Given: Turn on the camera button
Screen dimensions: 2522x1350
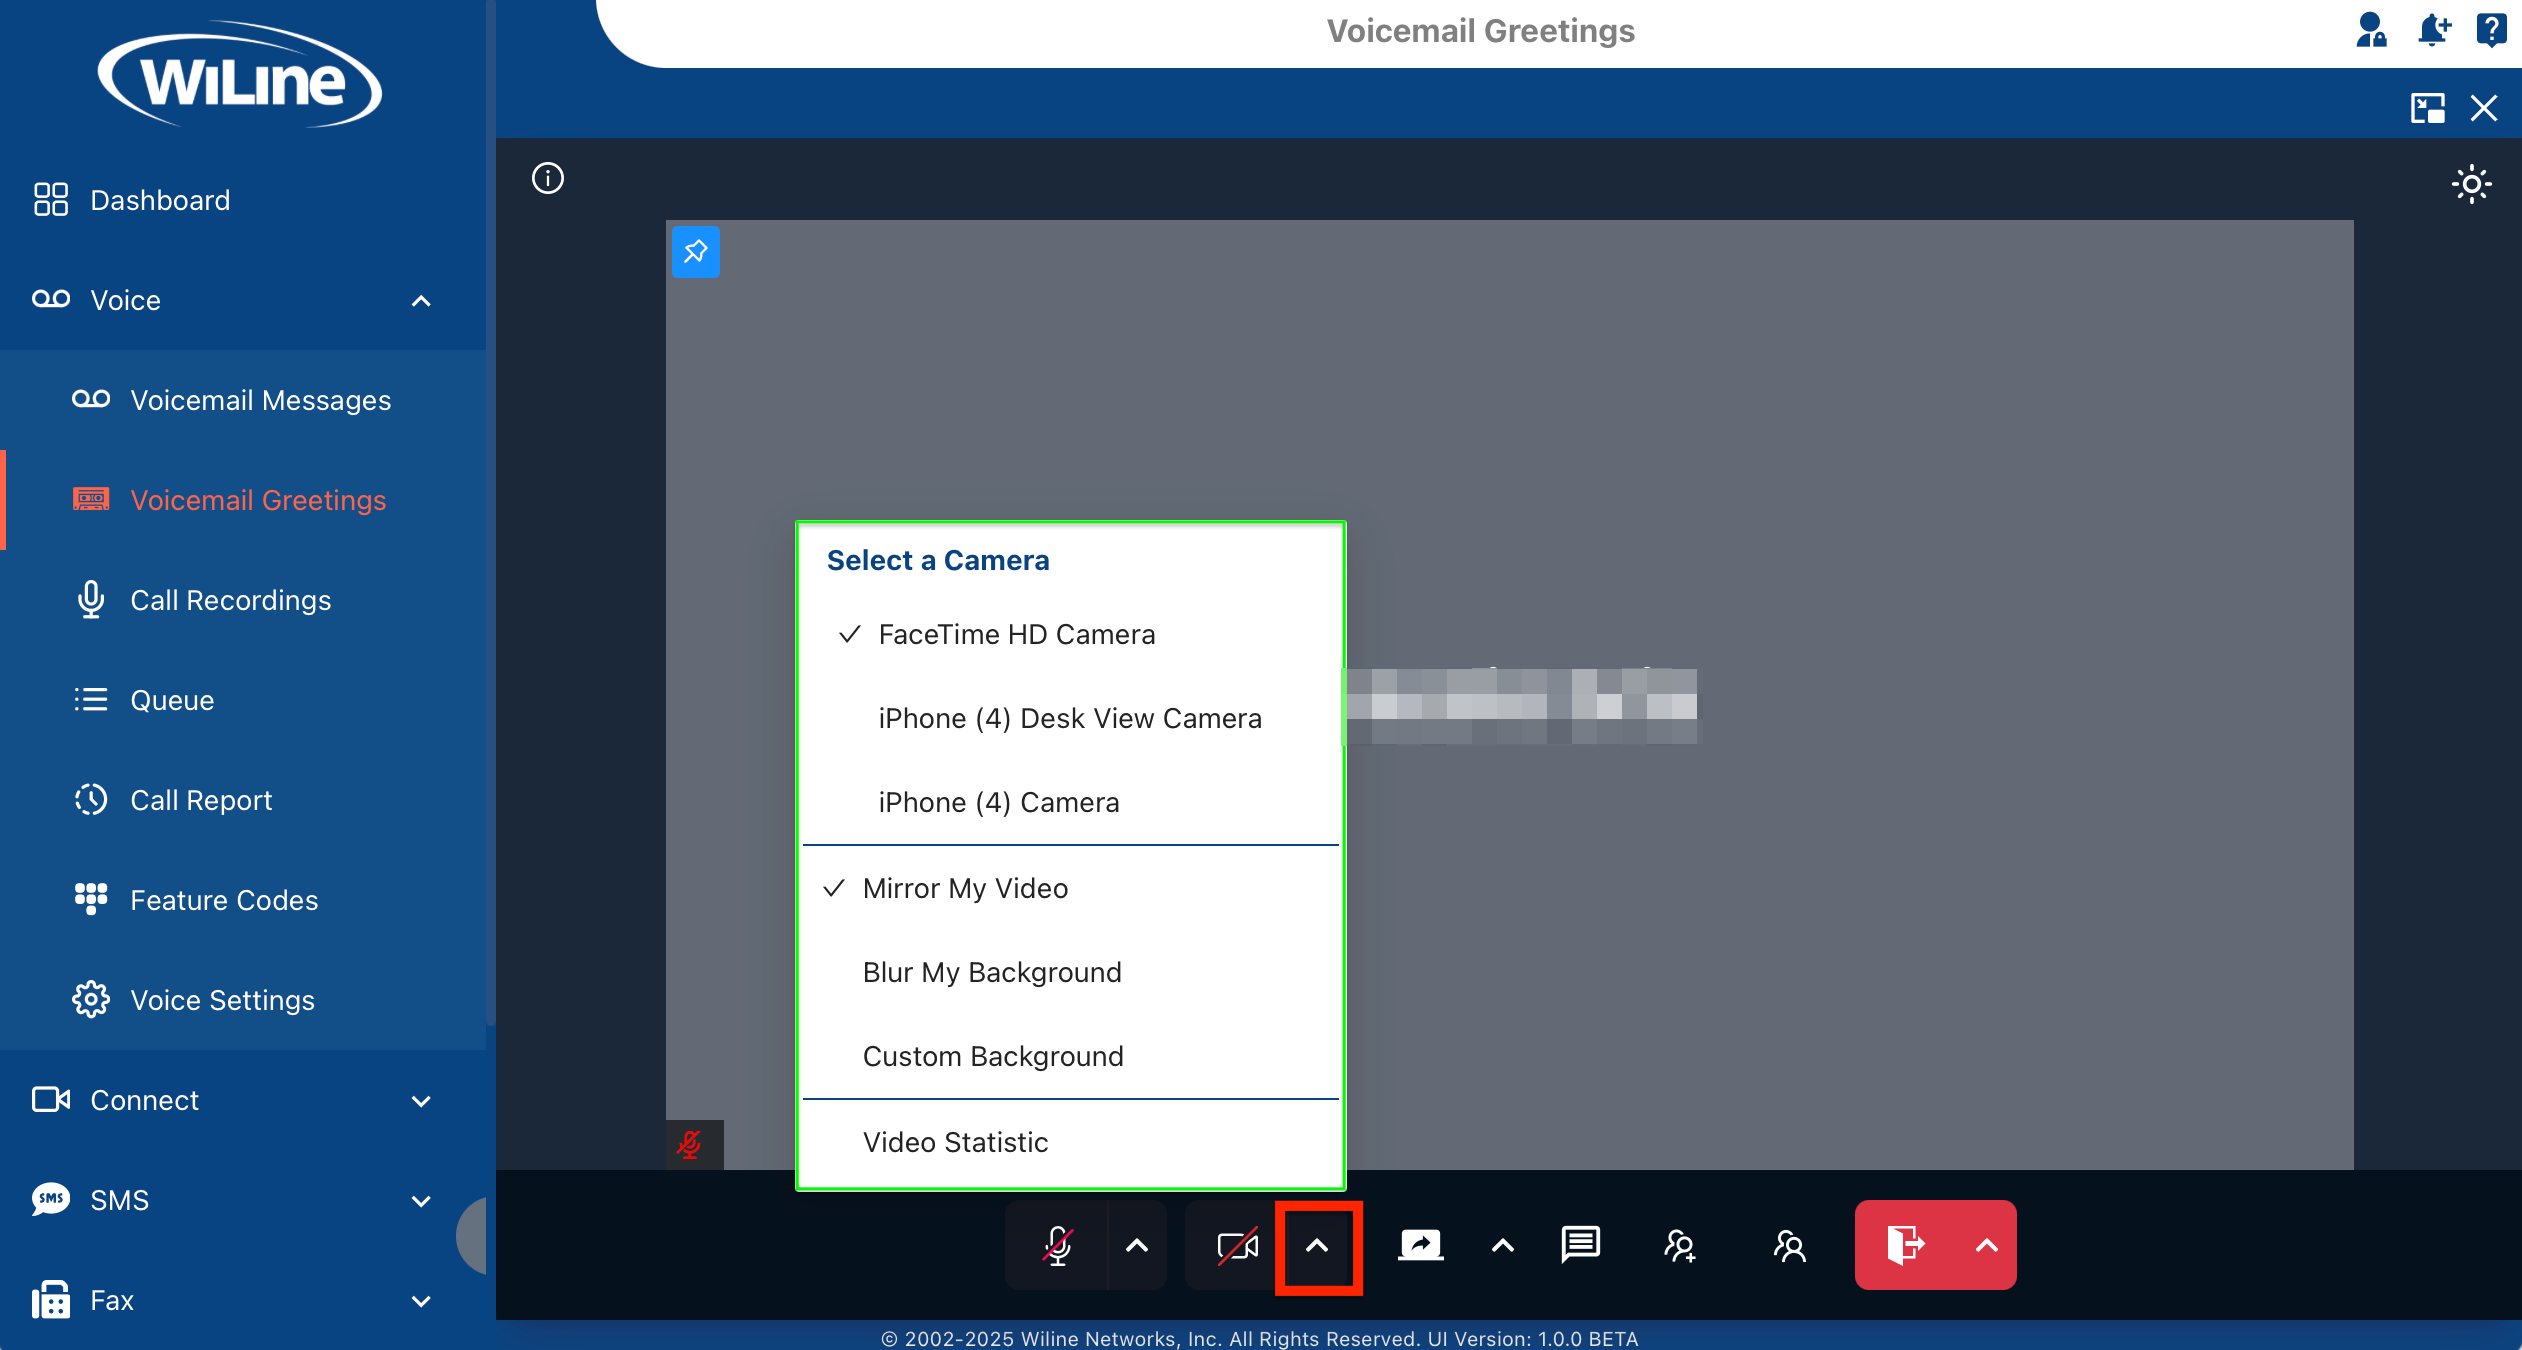Looking at the screenshot, I should pos(1237,1245).
